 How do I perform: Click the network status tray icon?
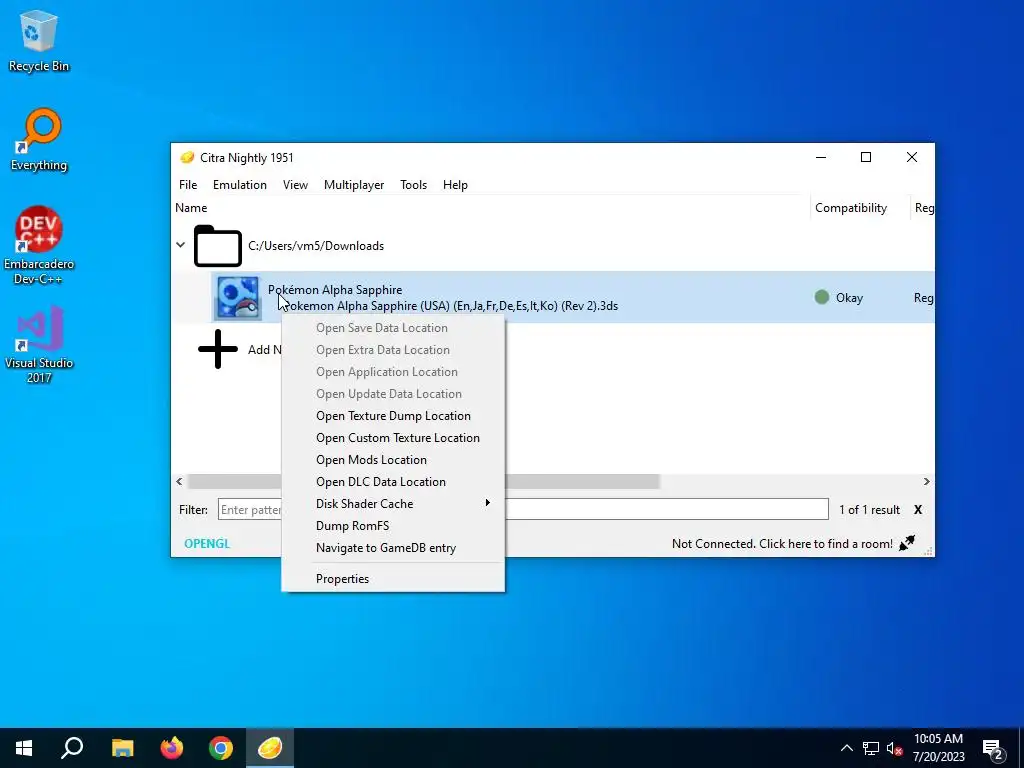pyautogui.click(x=871, y=748)
